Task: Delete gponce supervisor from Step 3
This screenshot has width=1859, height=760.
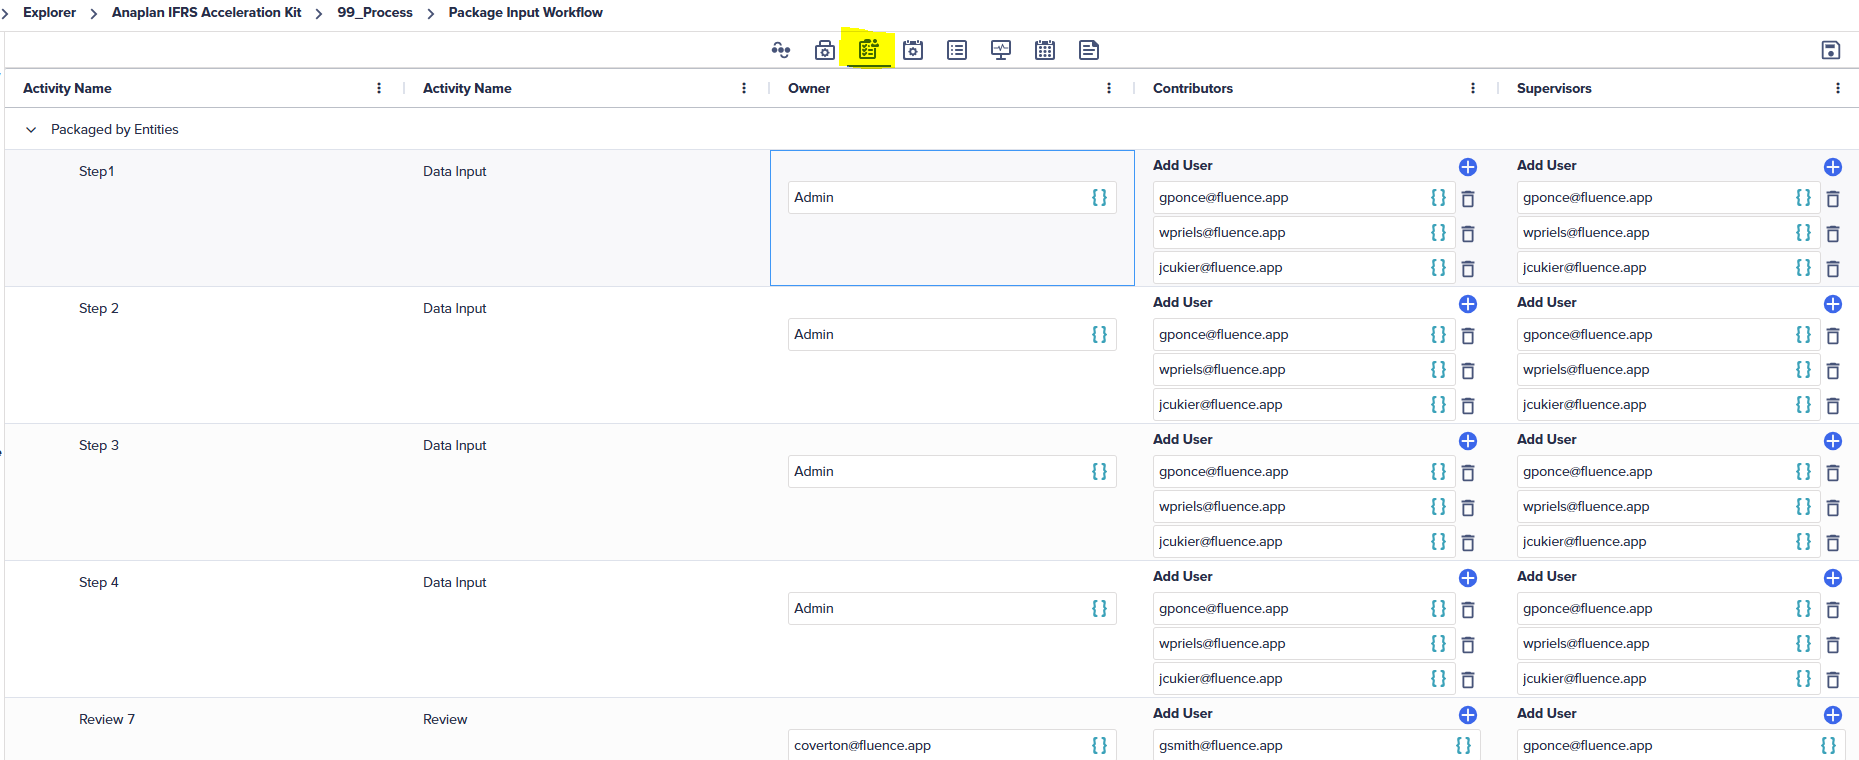Action: tap(1833, 473)
